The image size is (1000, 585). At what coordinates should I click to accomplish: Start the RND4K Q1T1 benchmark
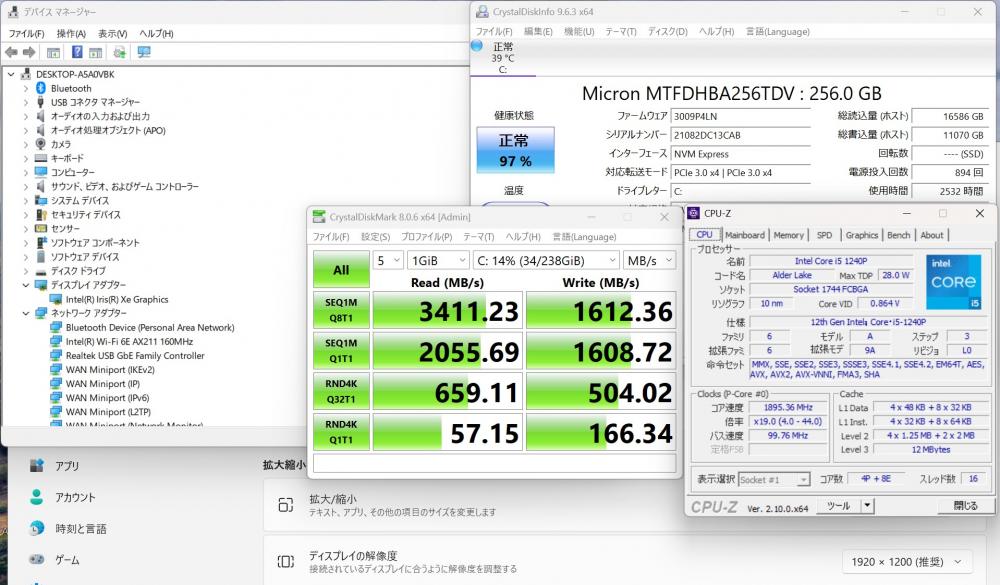[341, 432]
